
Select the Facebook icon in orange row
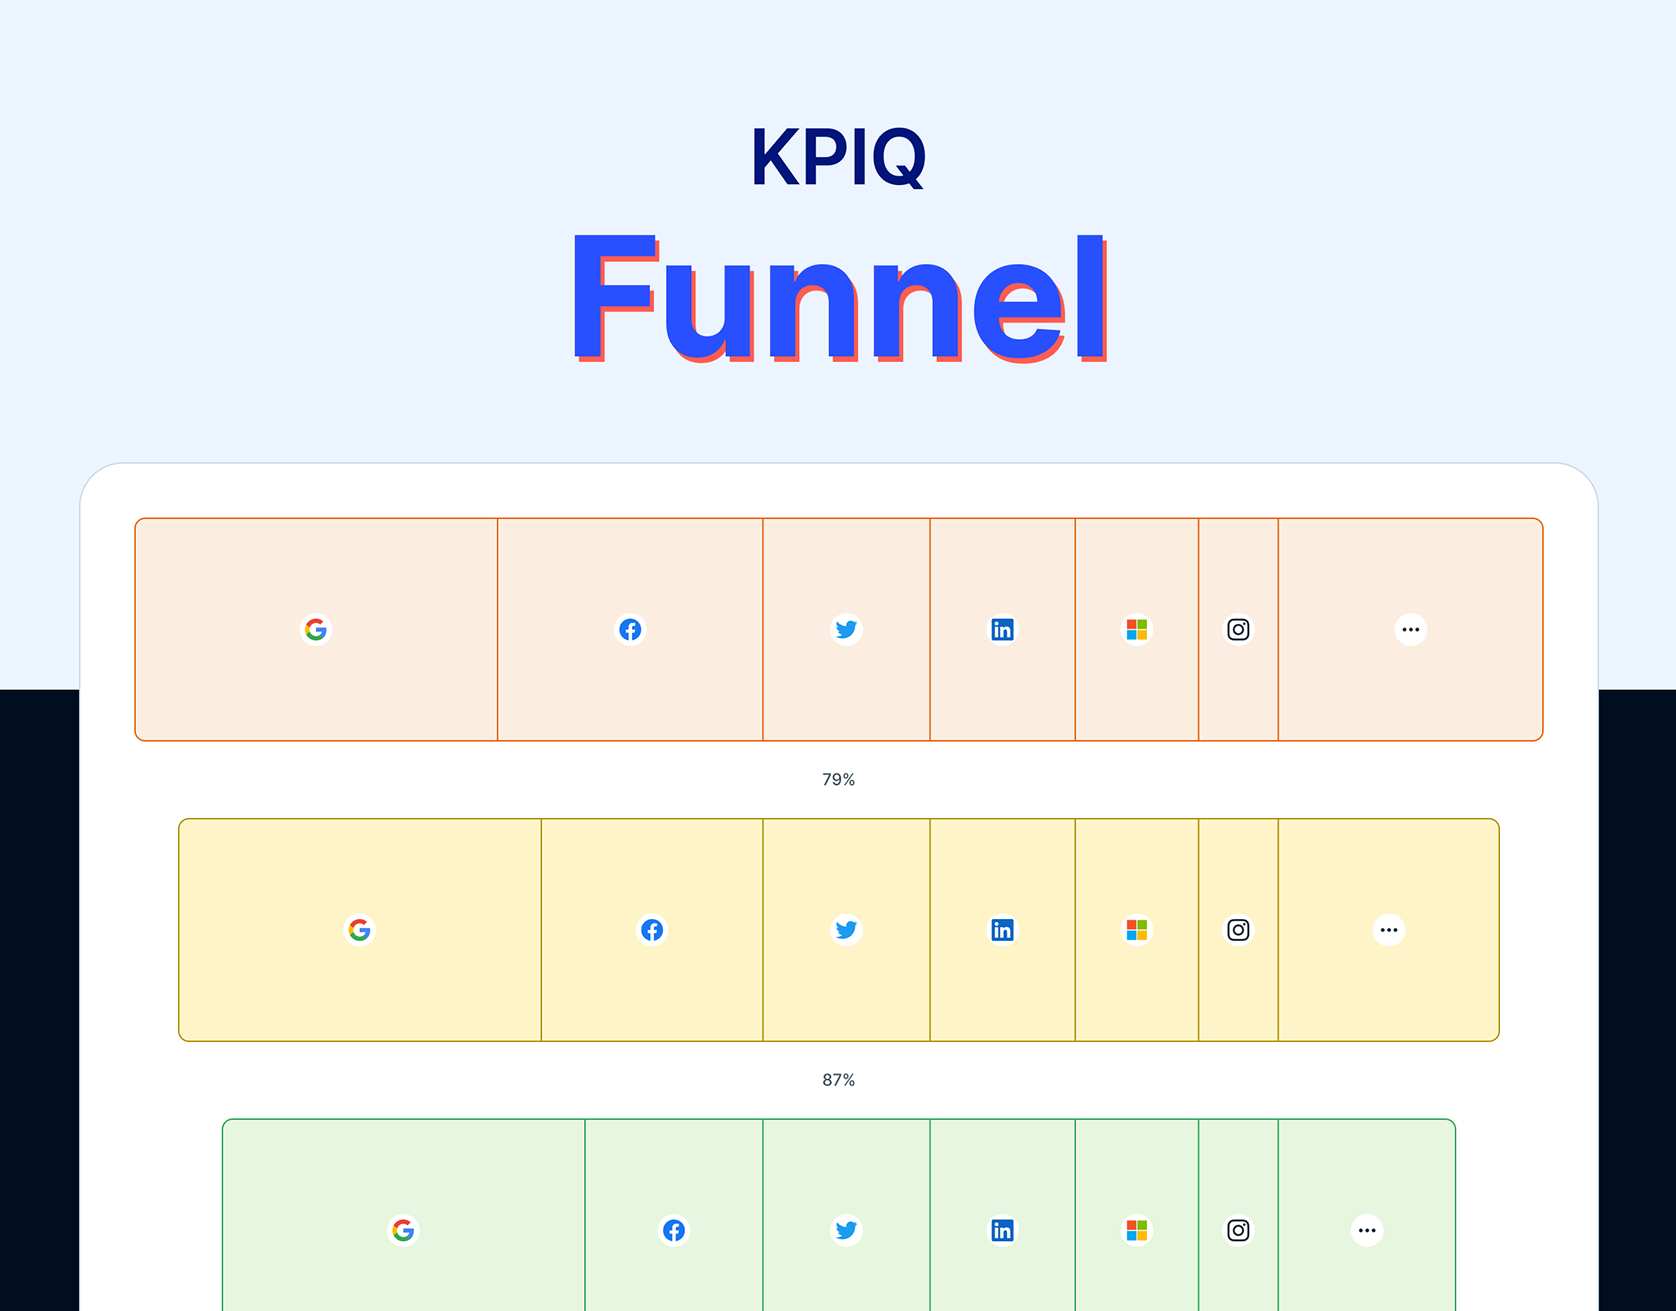click(x=630, y=630)
